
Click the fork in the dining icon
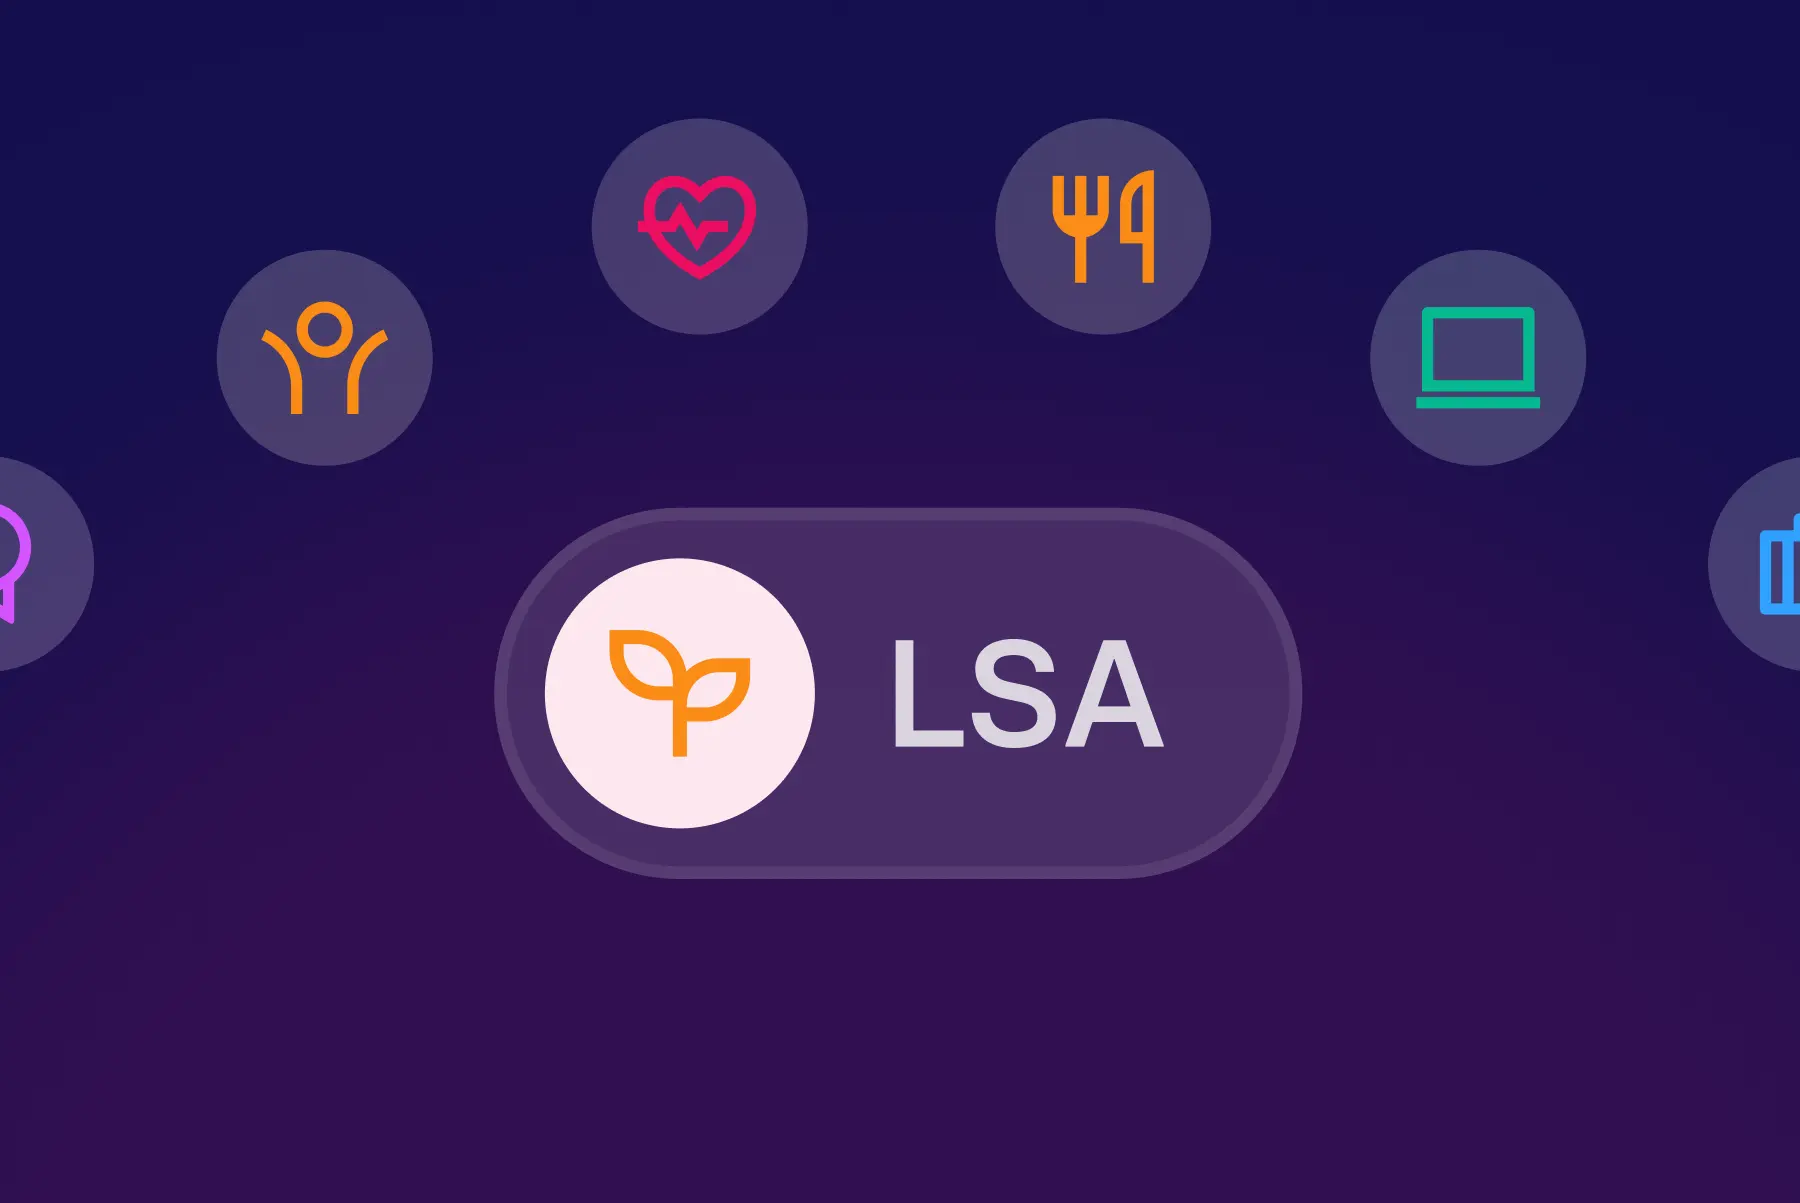[1080, 228]
